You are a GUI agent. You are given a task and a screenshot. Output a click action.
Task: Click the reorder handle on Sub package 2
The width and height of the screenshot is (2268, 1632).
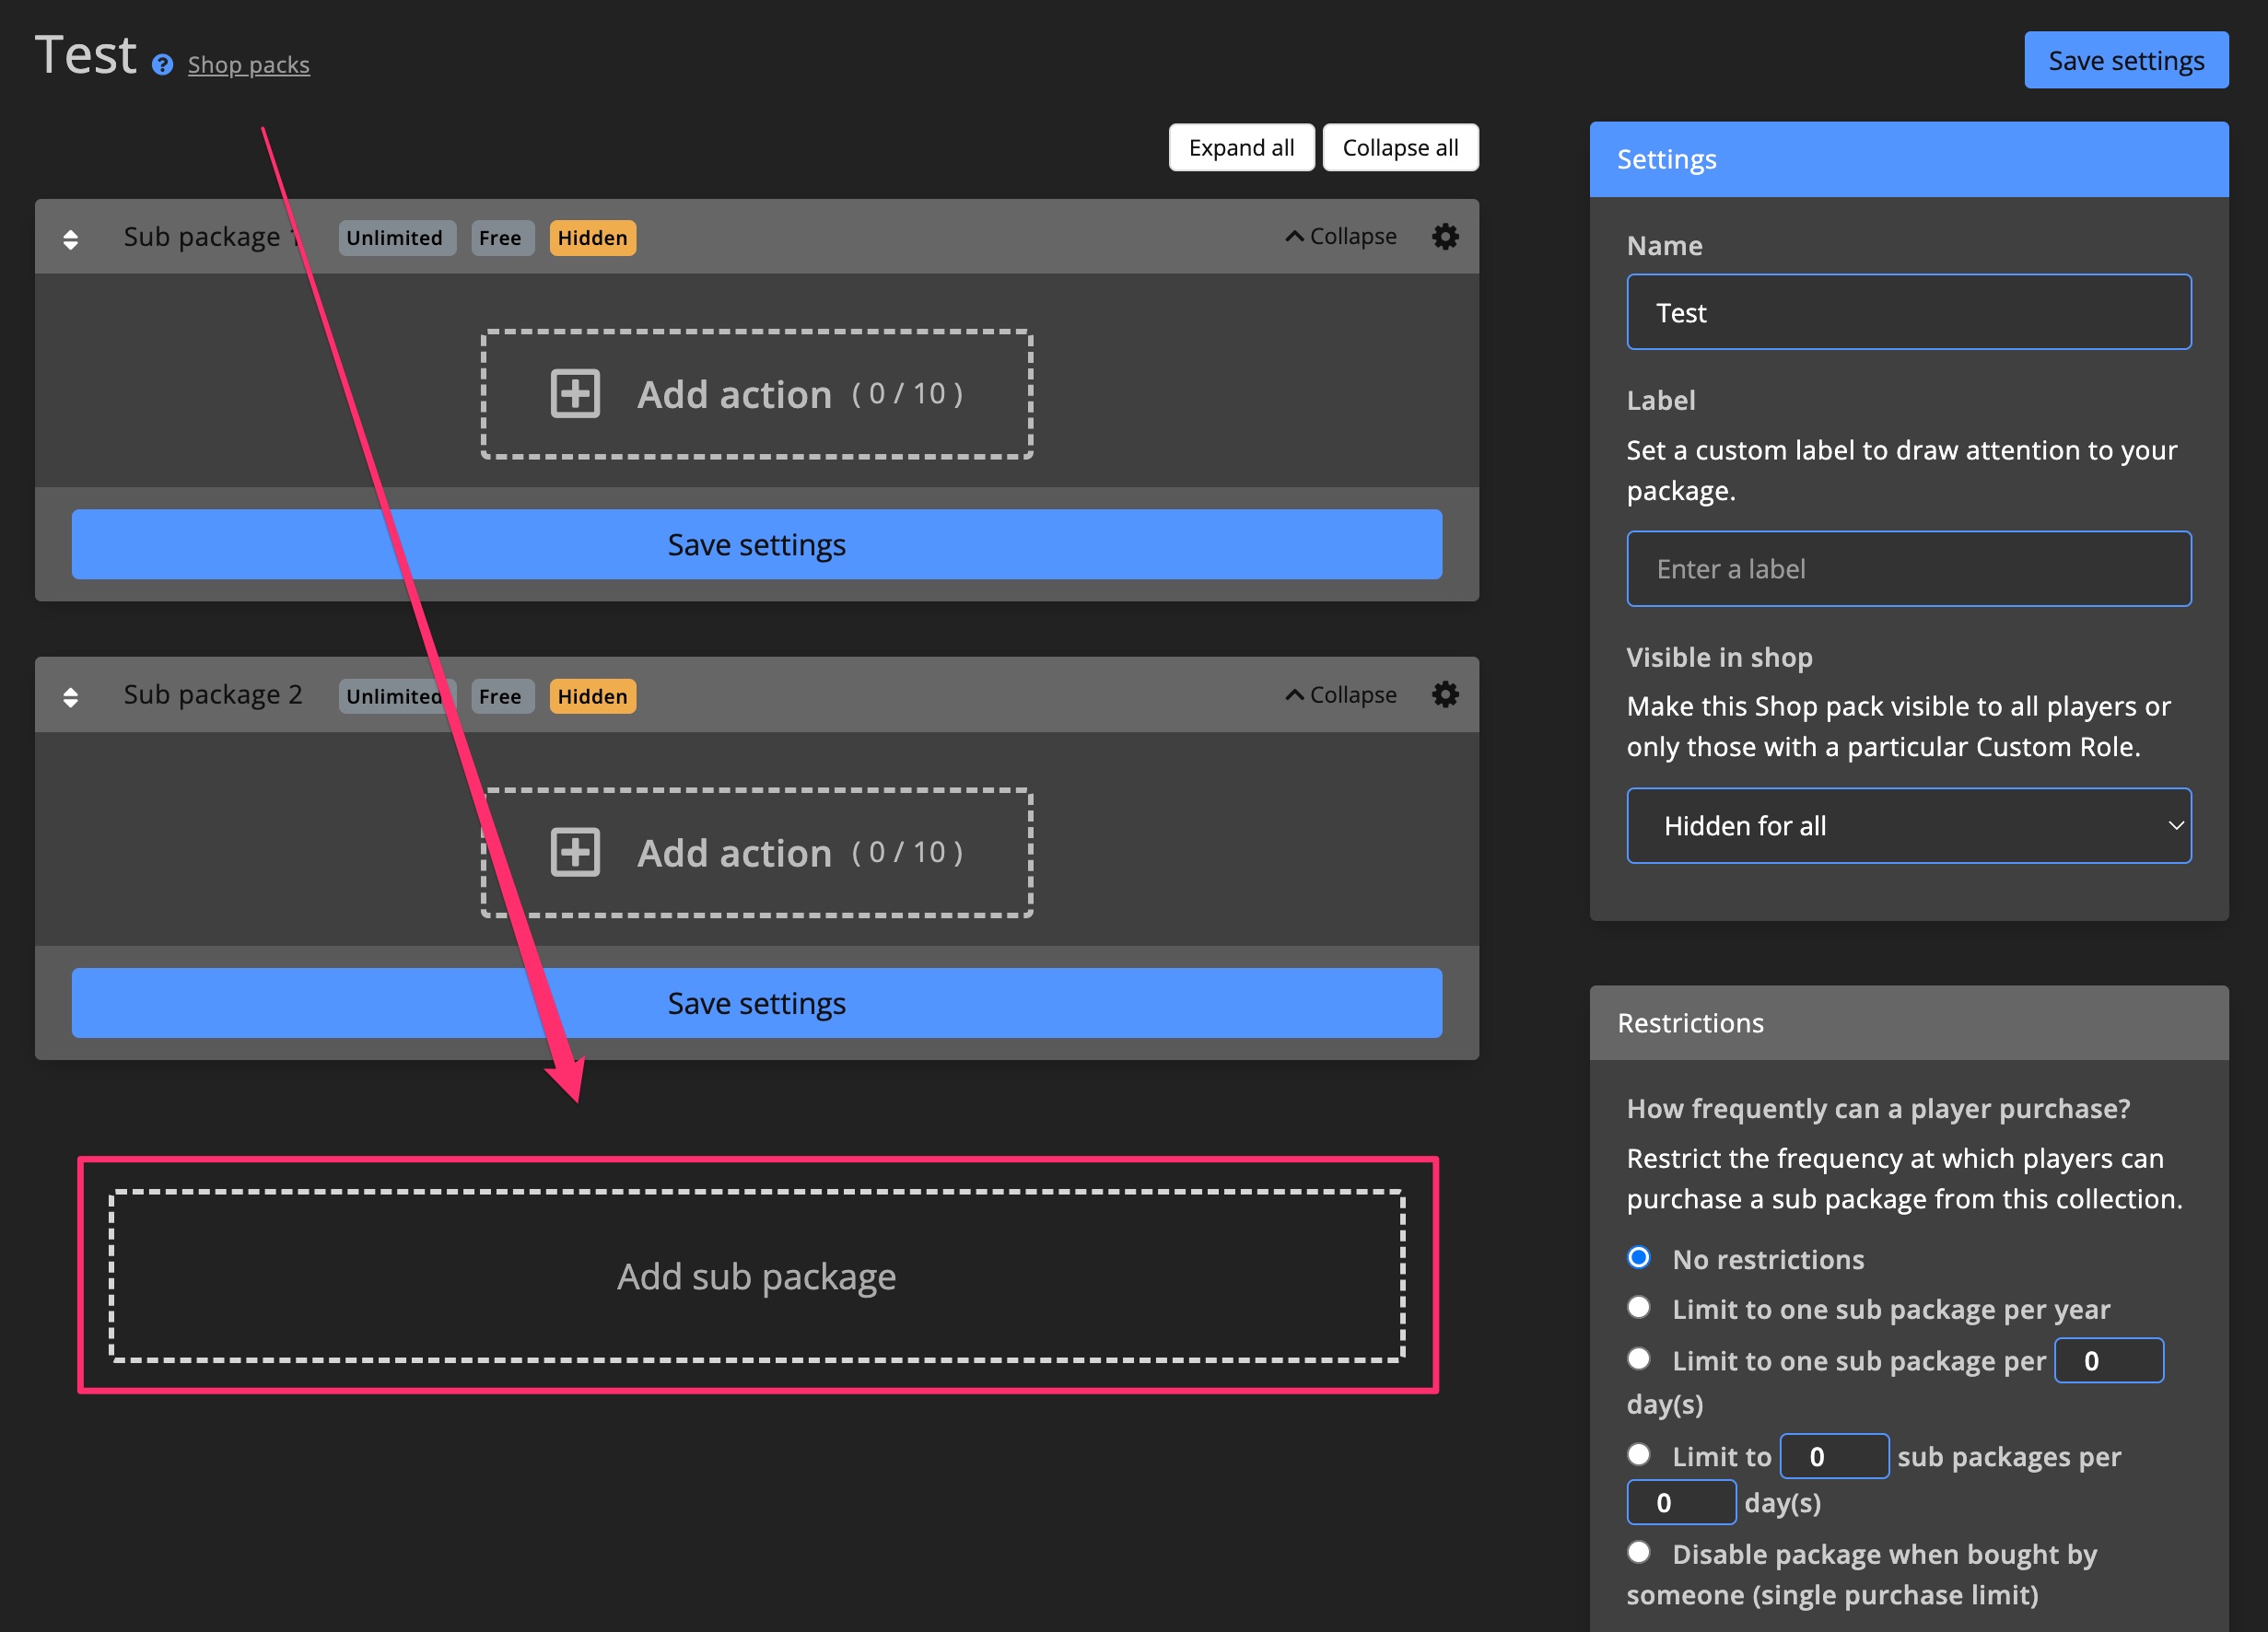pos(71,695)
